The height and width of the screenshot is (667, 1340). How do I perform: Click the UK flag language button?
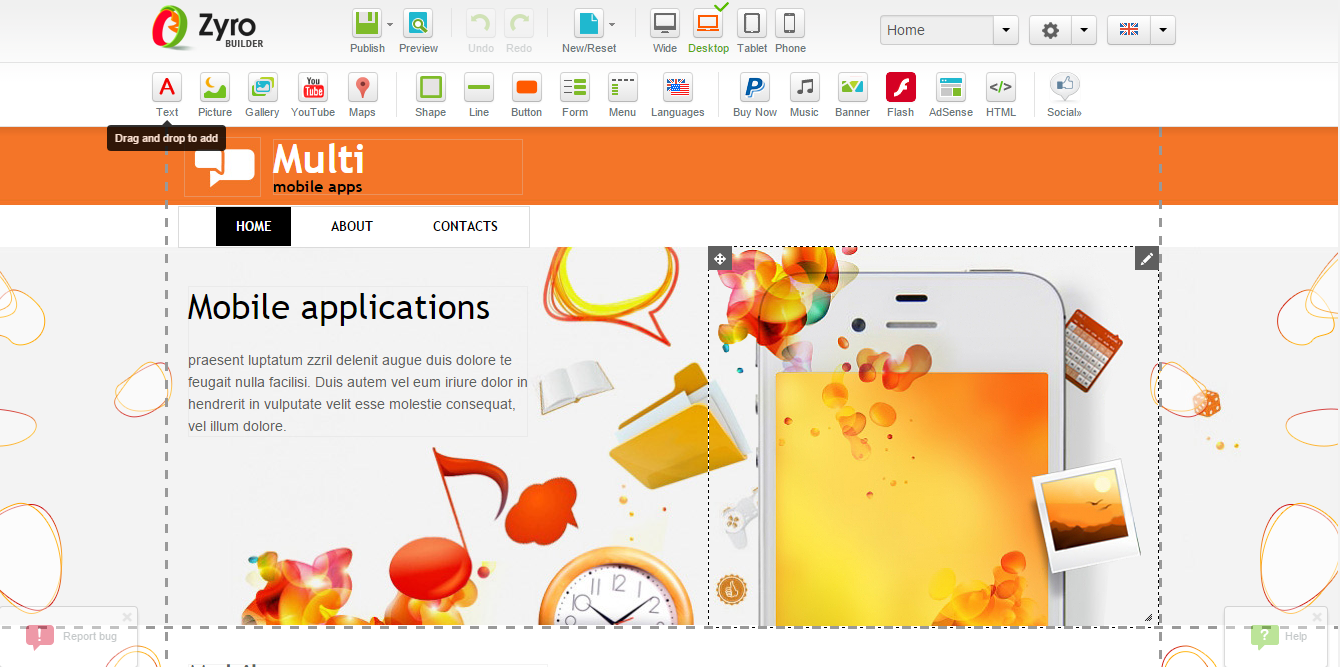(1129, 30)
